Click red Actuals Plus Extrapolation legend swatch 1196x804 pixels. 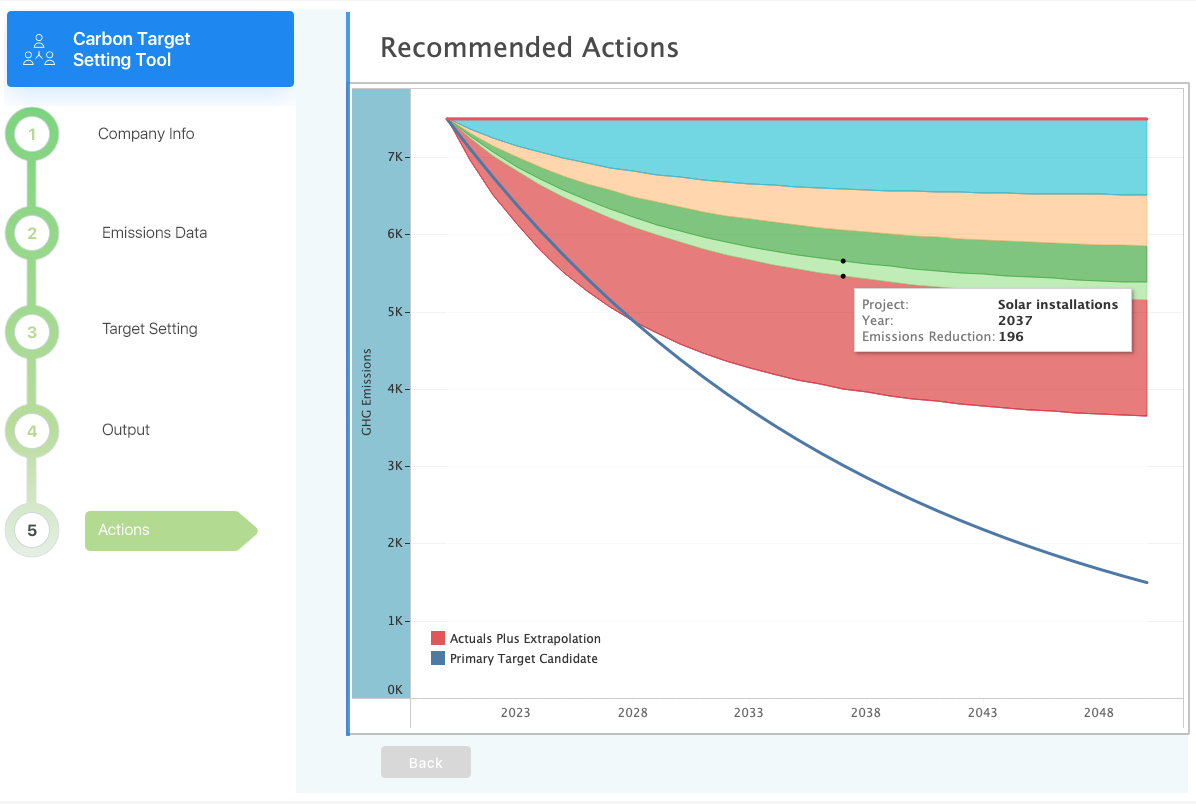click(438, 638)
